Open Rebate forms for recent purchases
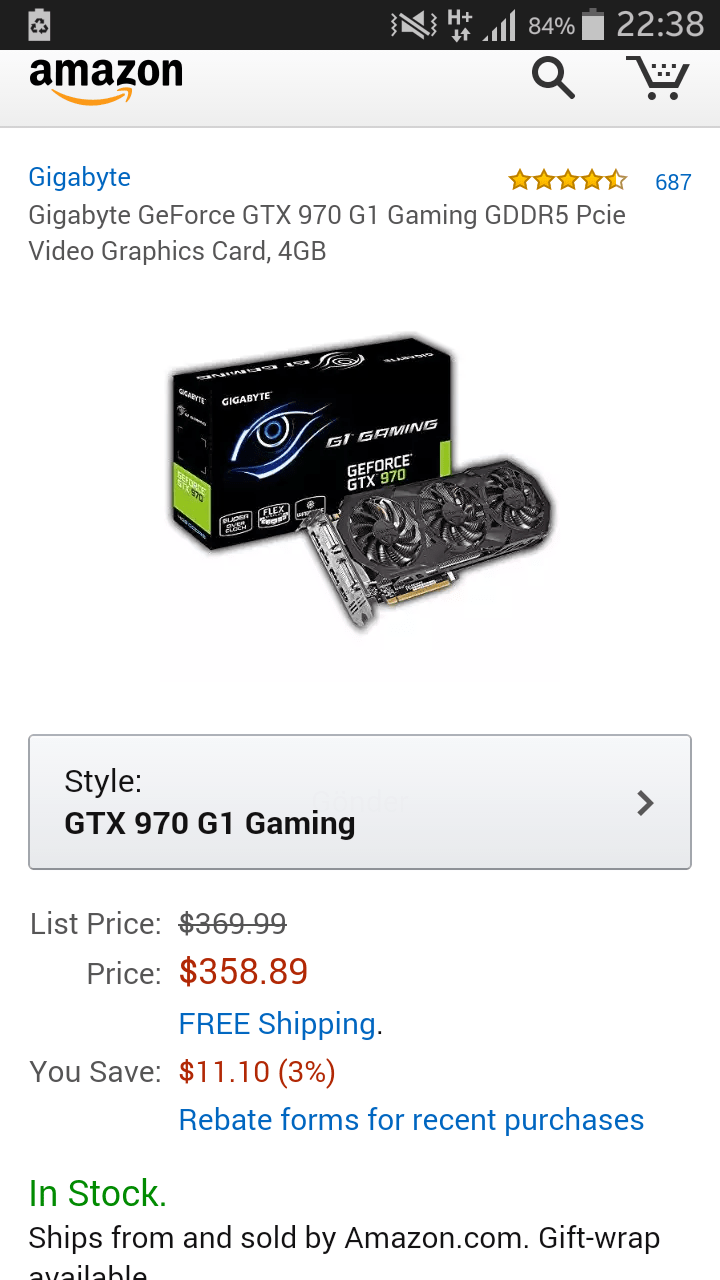The image size is (720, 1280). (411, 1120)
